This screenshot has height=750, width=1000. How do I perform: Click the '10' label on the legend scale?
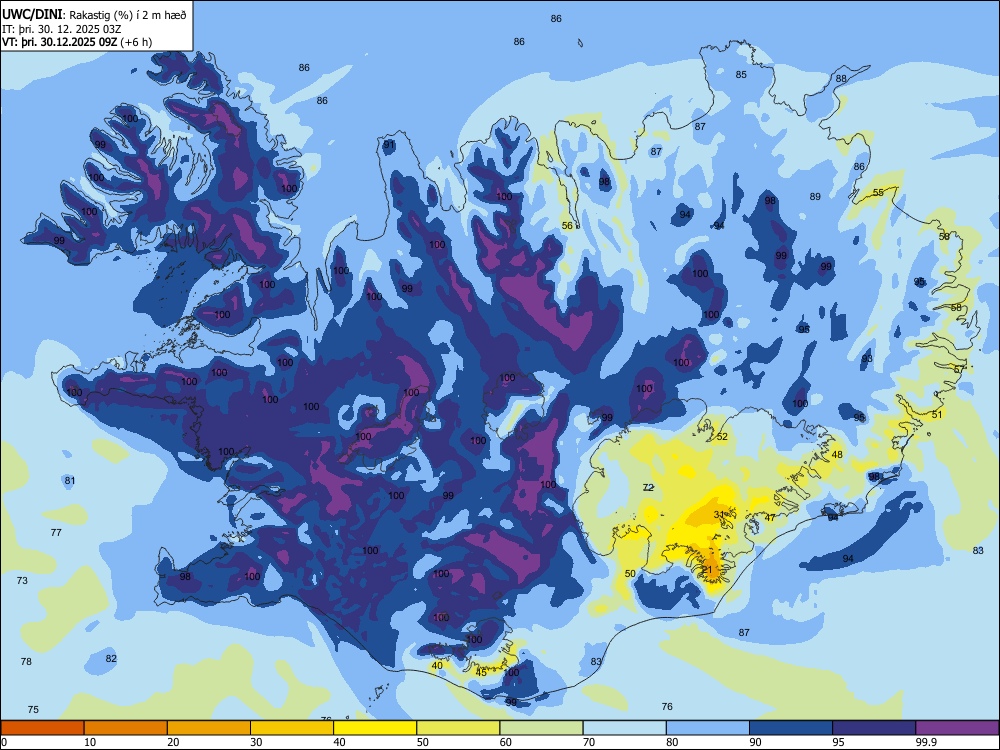[x=90, y=742]
